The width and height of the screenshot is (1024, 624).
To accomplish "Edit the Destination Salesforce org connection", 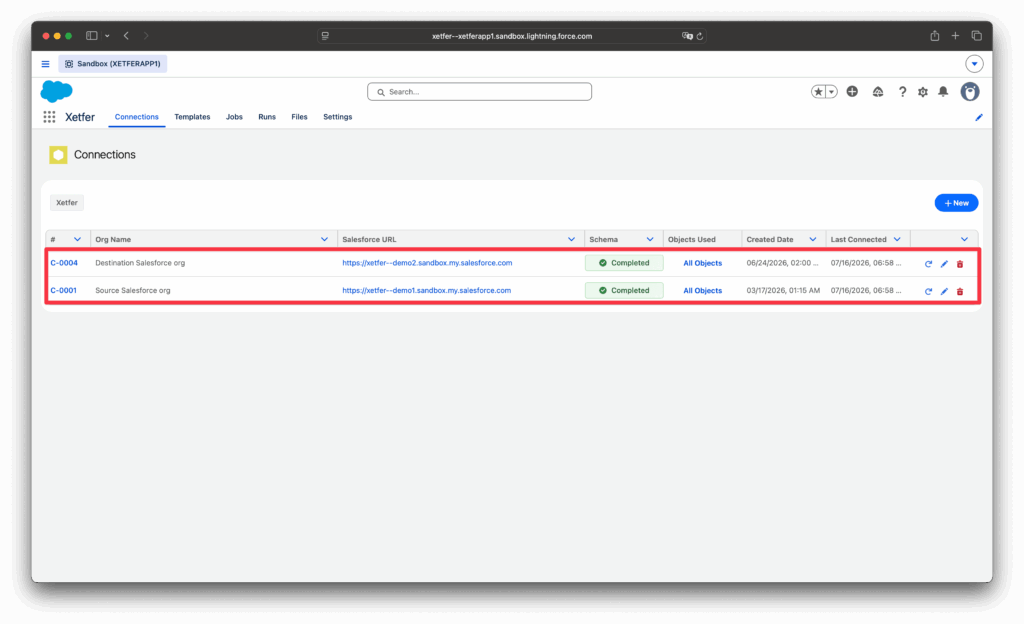I will pyautogui.click(x=944, y=264).
